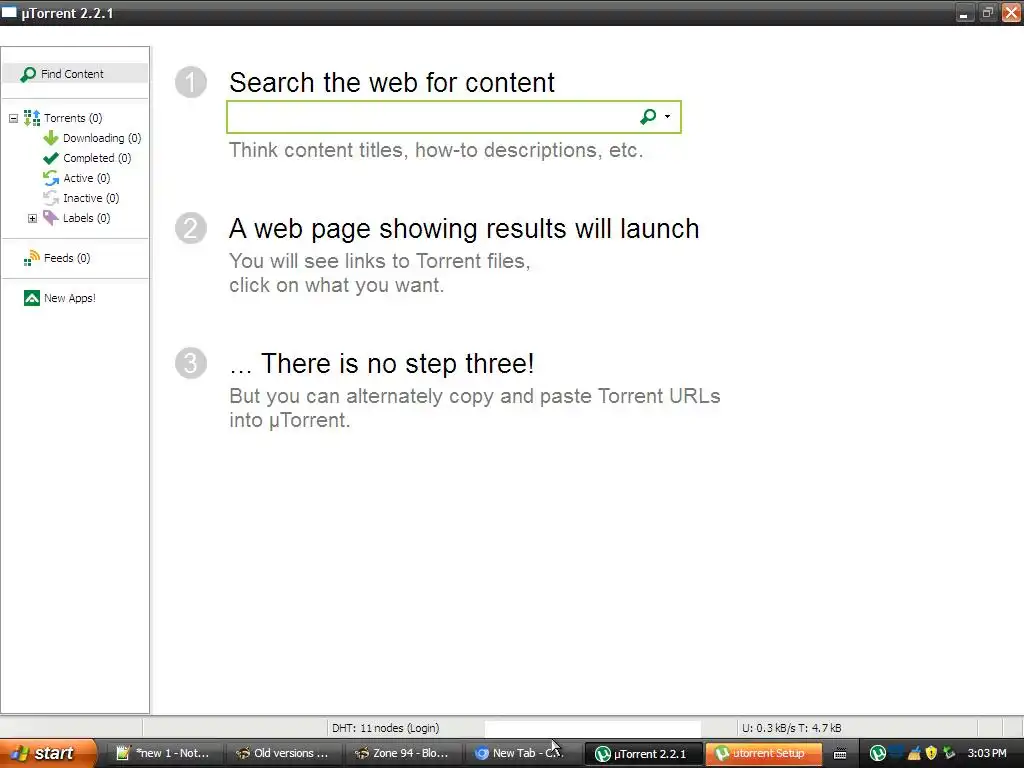The width and height of the screenshot is (1024, 768).
Task: Click the U: 0.3 kB/s upload status
Action: 792,728
